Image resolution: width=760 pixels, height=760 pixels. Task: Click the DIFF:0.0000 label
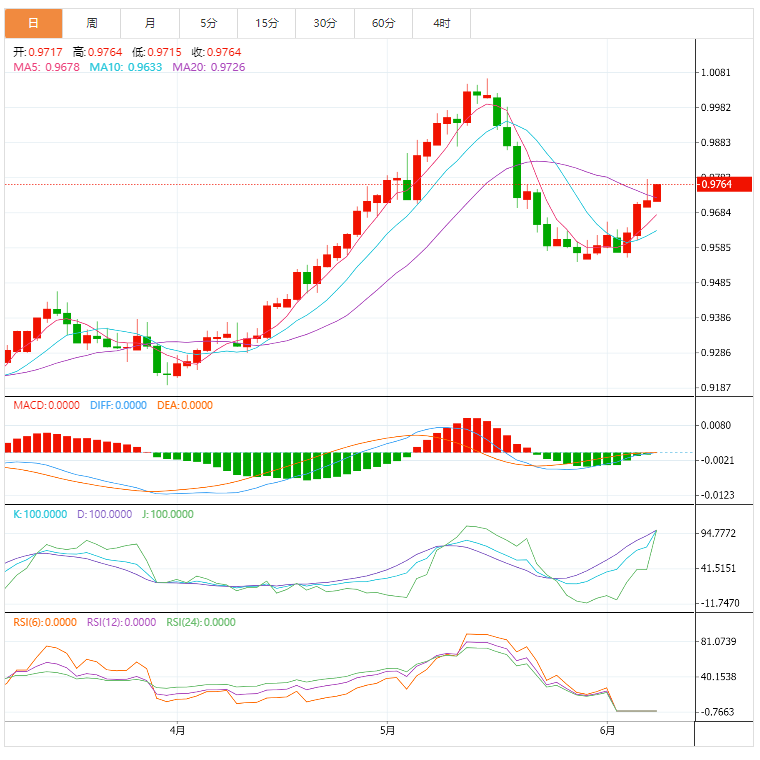[x=118, y=405]
